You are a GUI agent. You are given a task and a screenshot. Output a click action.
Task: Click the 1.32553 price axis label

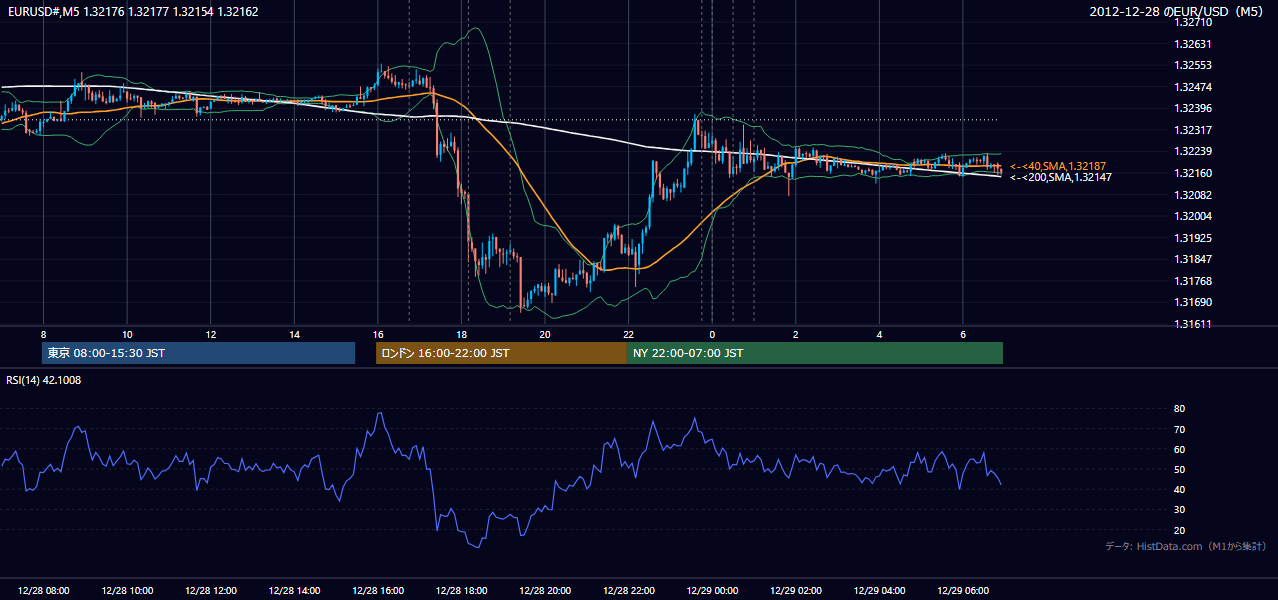click(1194, 65)
